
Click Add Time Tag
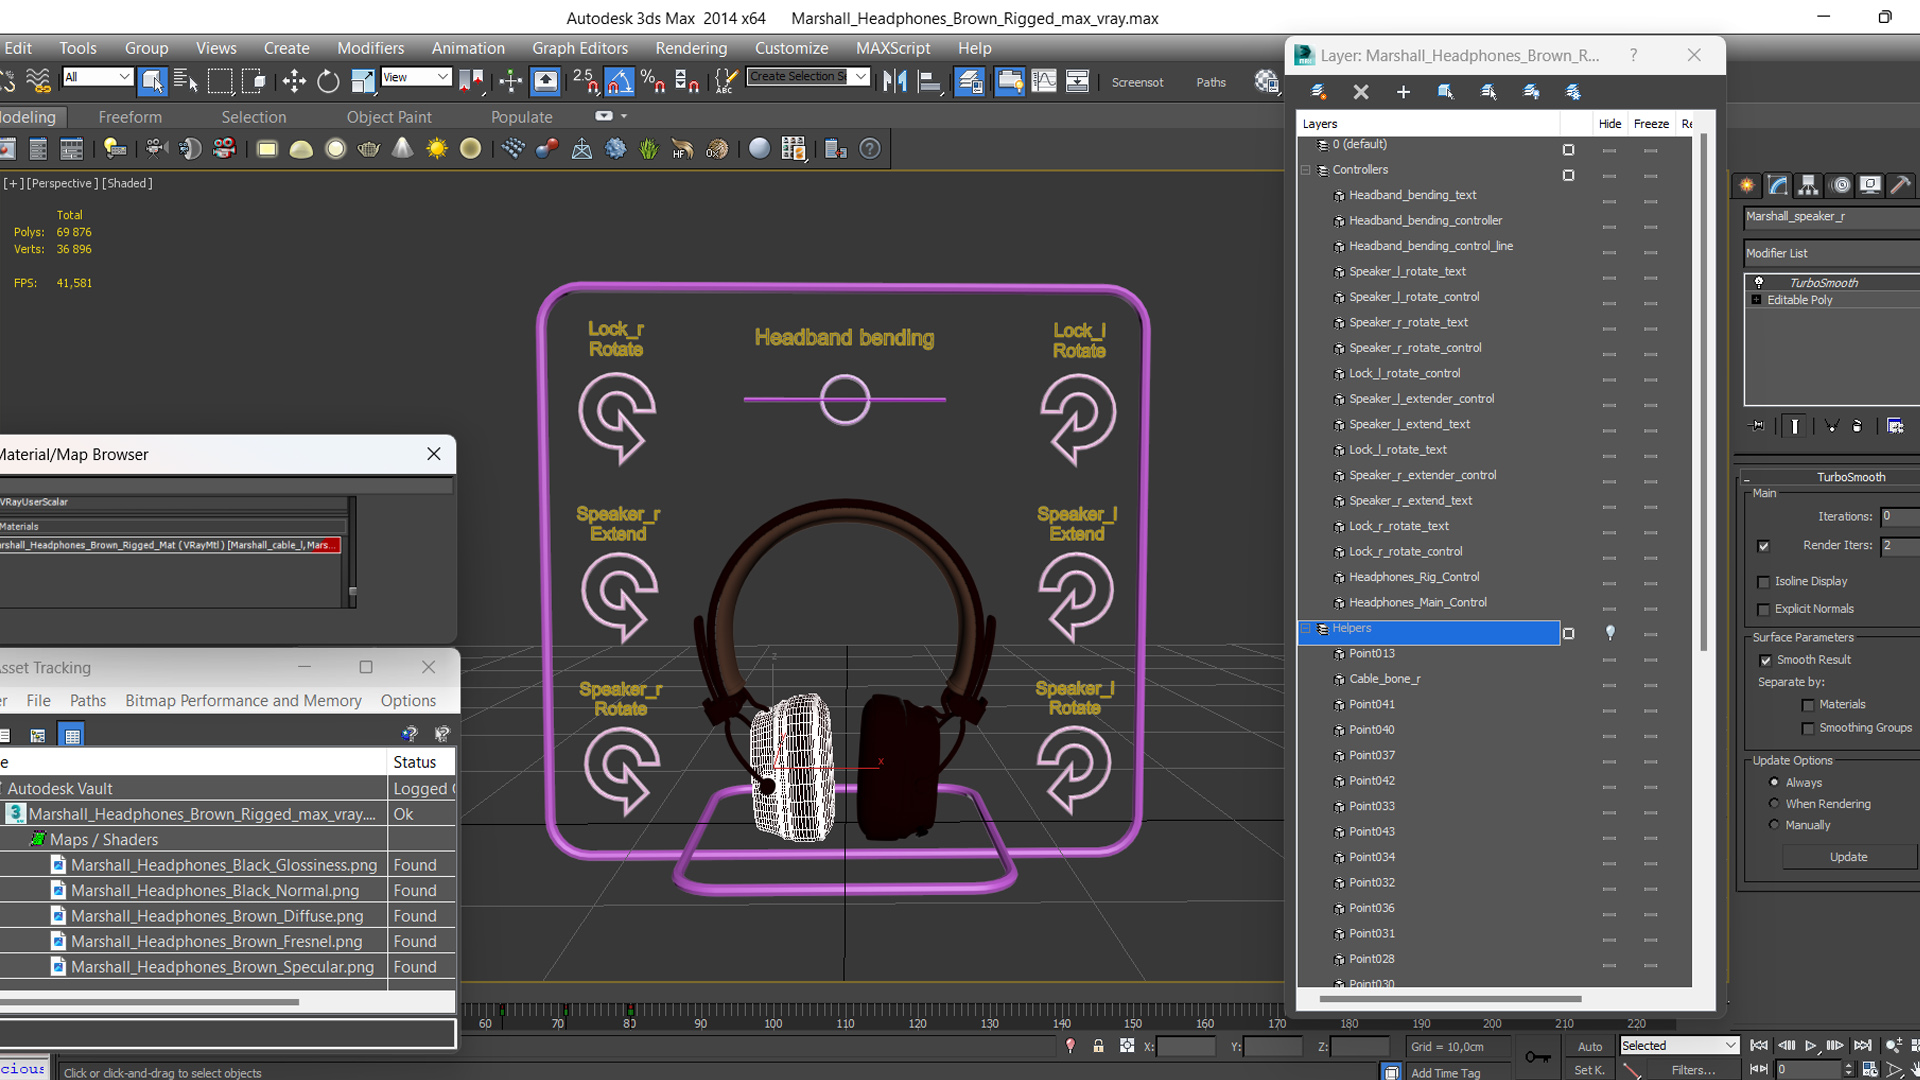click(x=1445, y=1073)
